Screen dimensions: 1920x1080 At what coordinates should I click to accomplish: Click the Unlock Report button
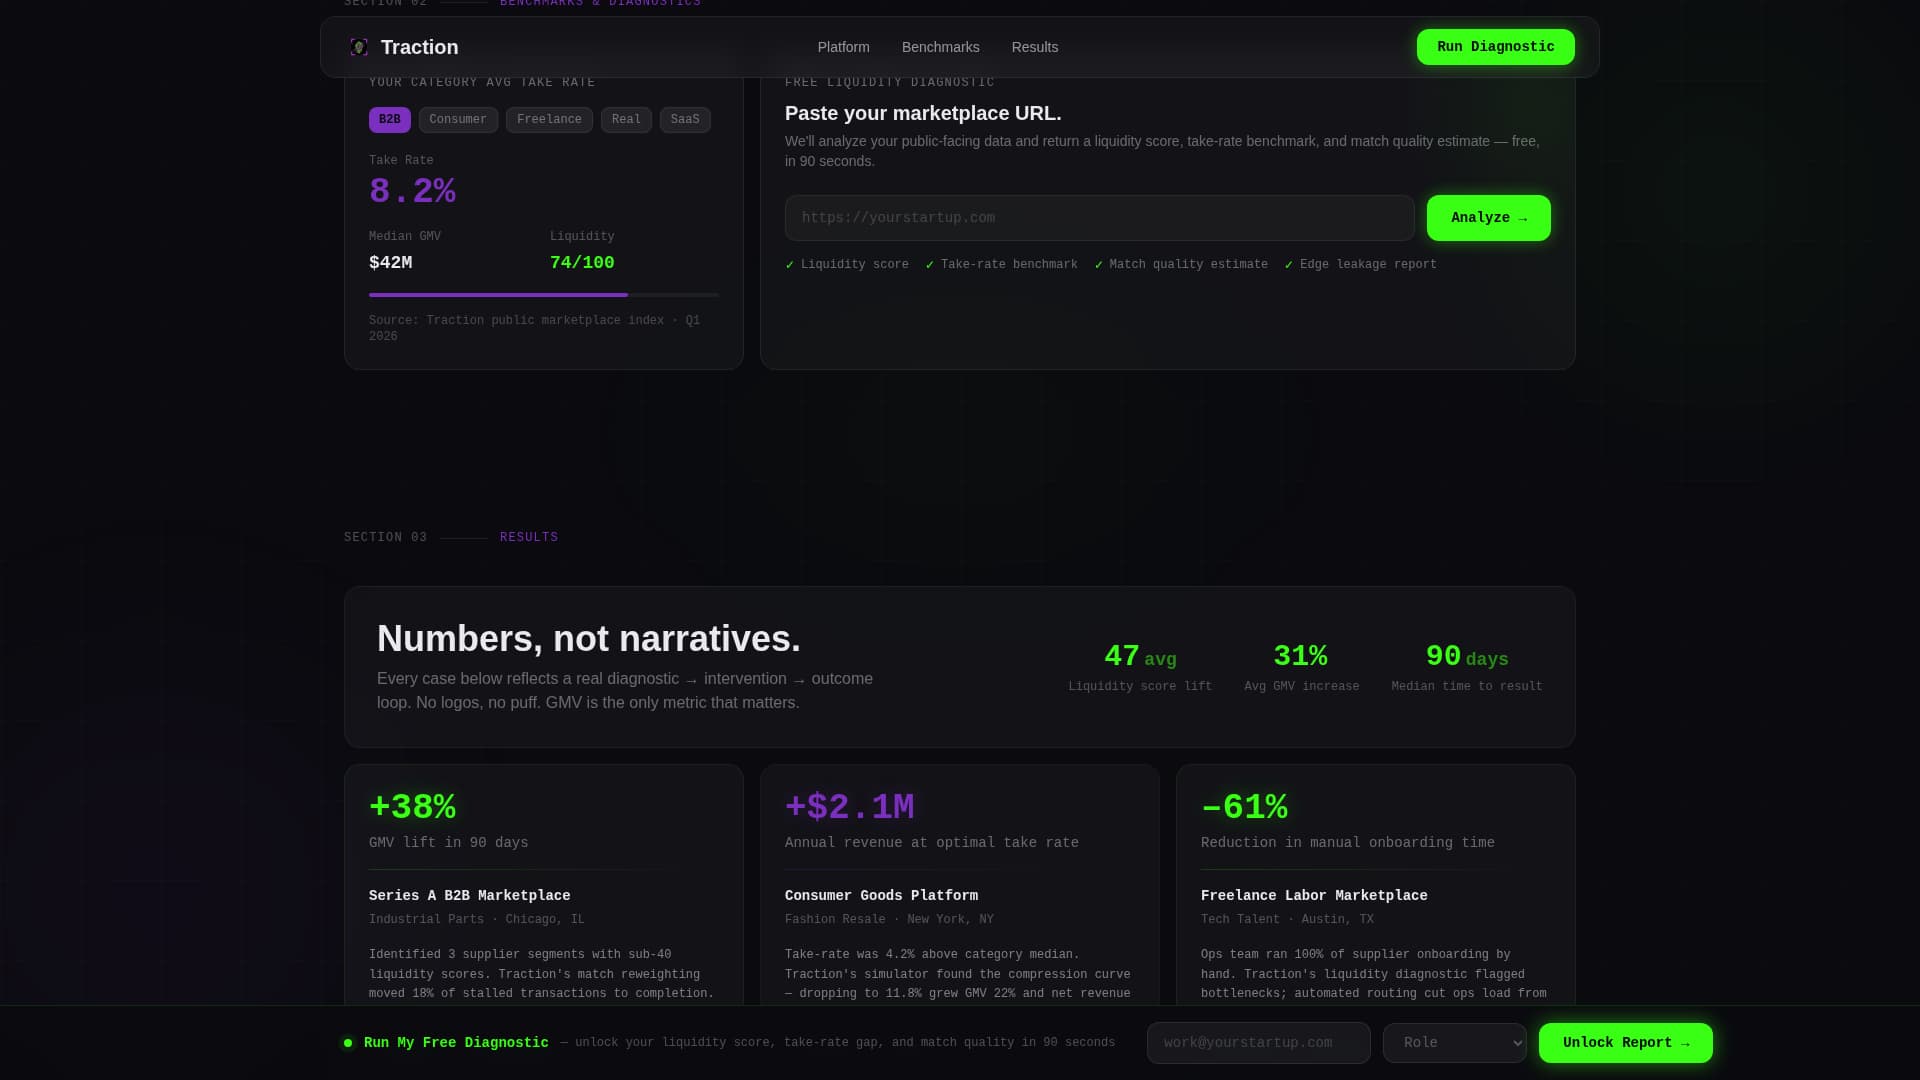pos(1625,1043)
